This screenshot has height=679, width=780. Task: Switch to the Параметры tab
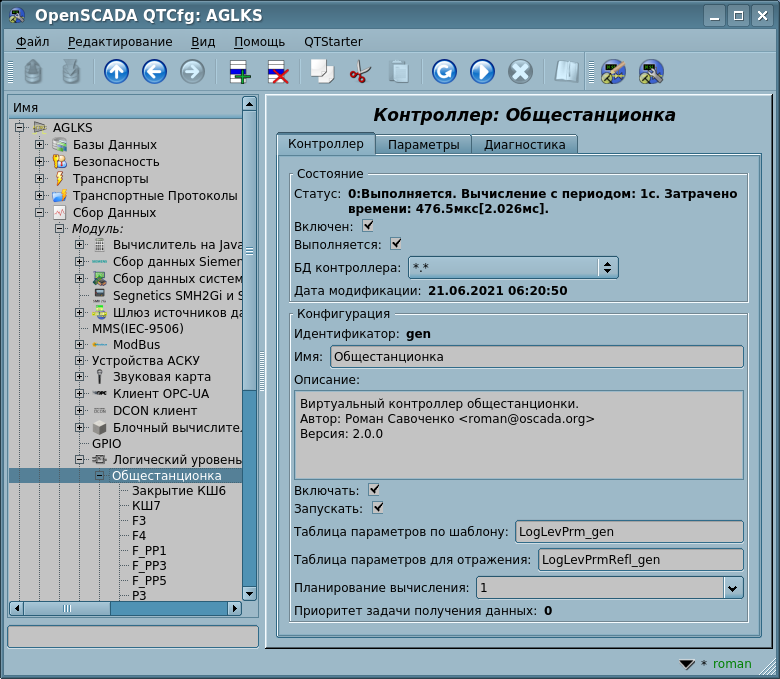pyautogui.click(x=423, y=145)
